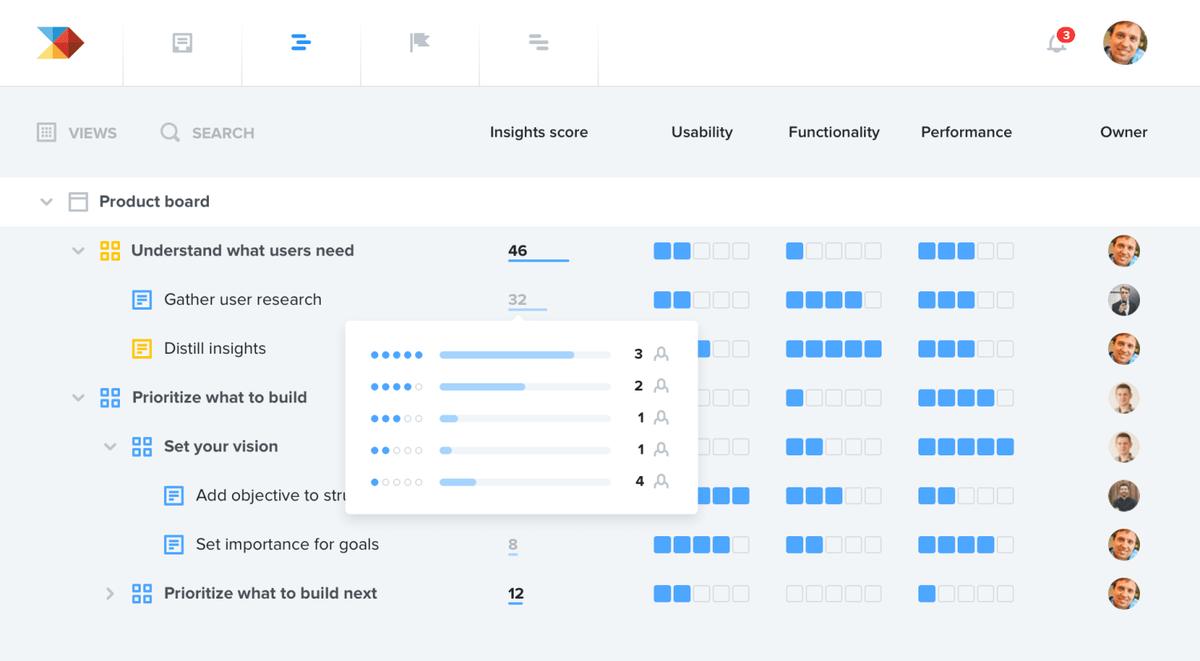Click the notification bell icon

pyautogui.click(x=1056, y=43)
